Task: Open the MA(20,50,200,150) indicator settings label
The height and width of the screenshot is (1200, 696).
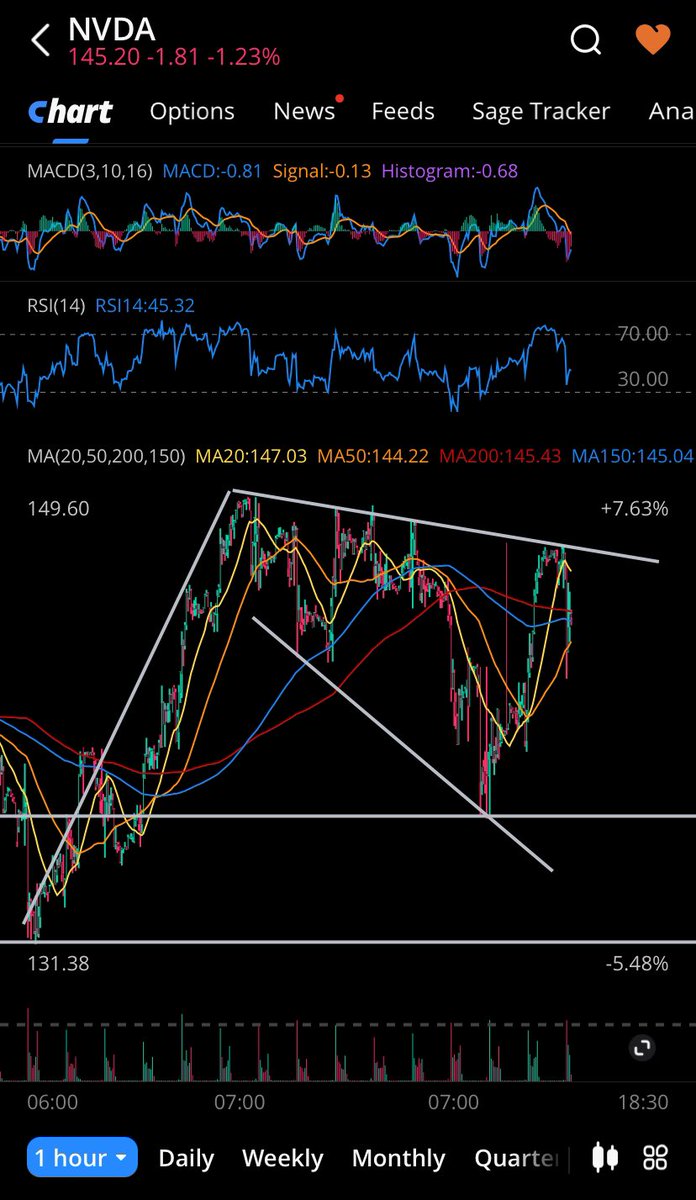Action: (106, 456)
